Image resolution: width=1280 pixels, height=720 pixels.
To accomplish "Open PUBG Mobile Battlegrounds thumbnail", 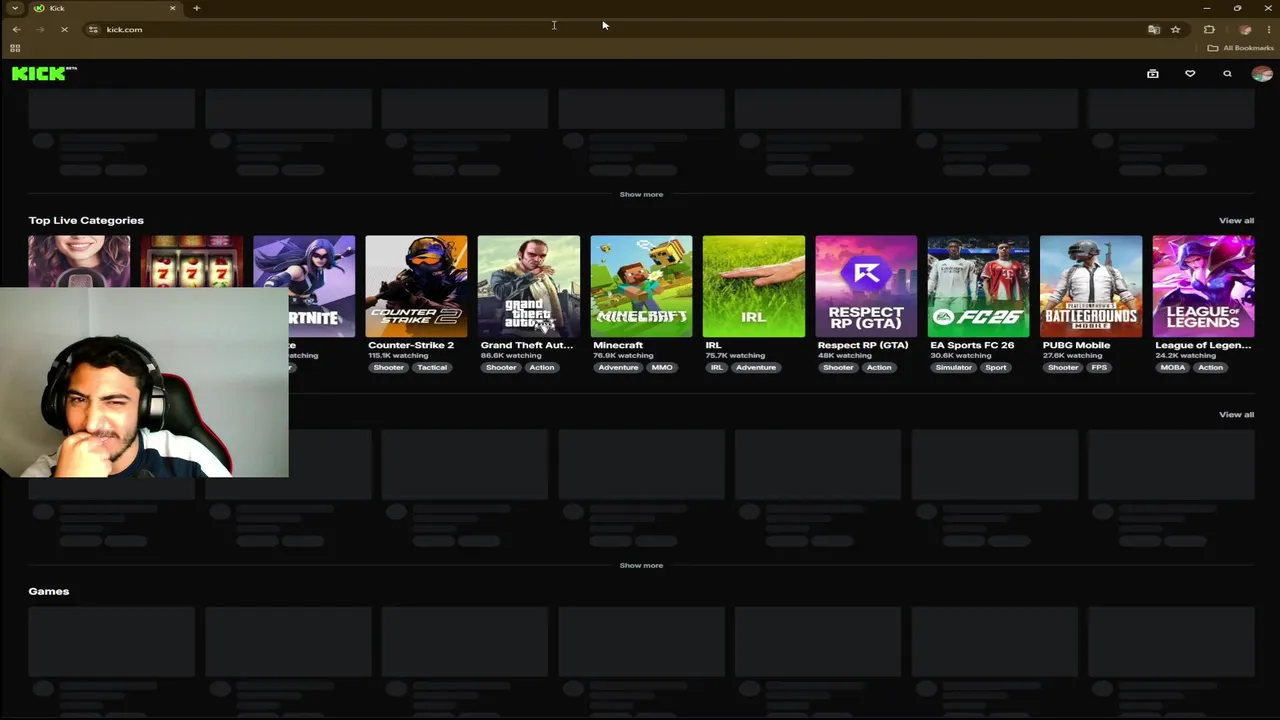I will point(1091,286).
